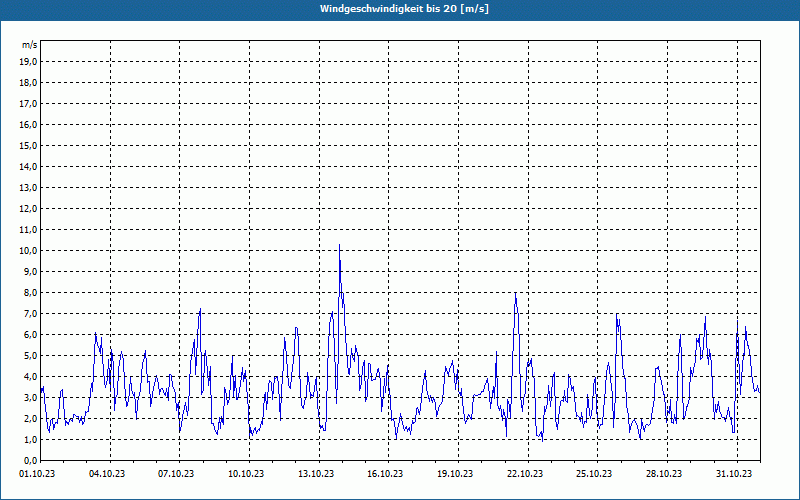This screenshot has height=500, width=800.
Task: Select the 13,0 y-axis label
Action: click(28, 187)
